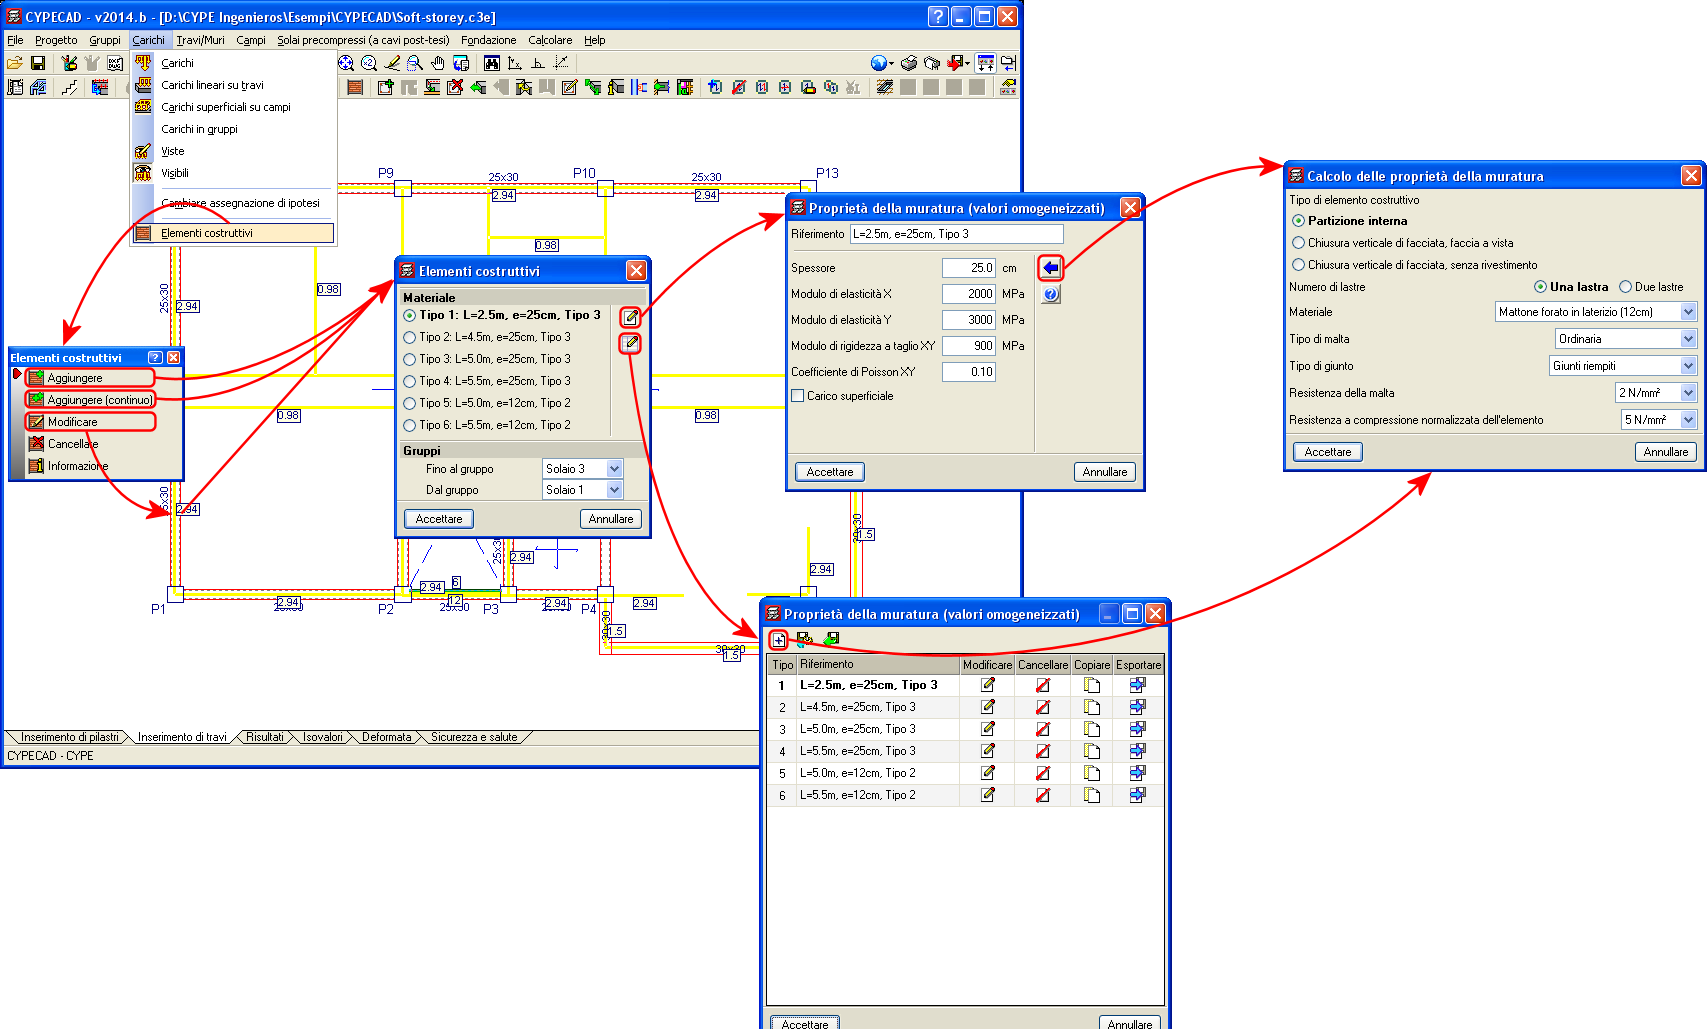Open the Resistenza della malta dropdown

(x=1689, y=393)
